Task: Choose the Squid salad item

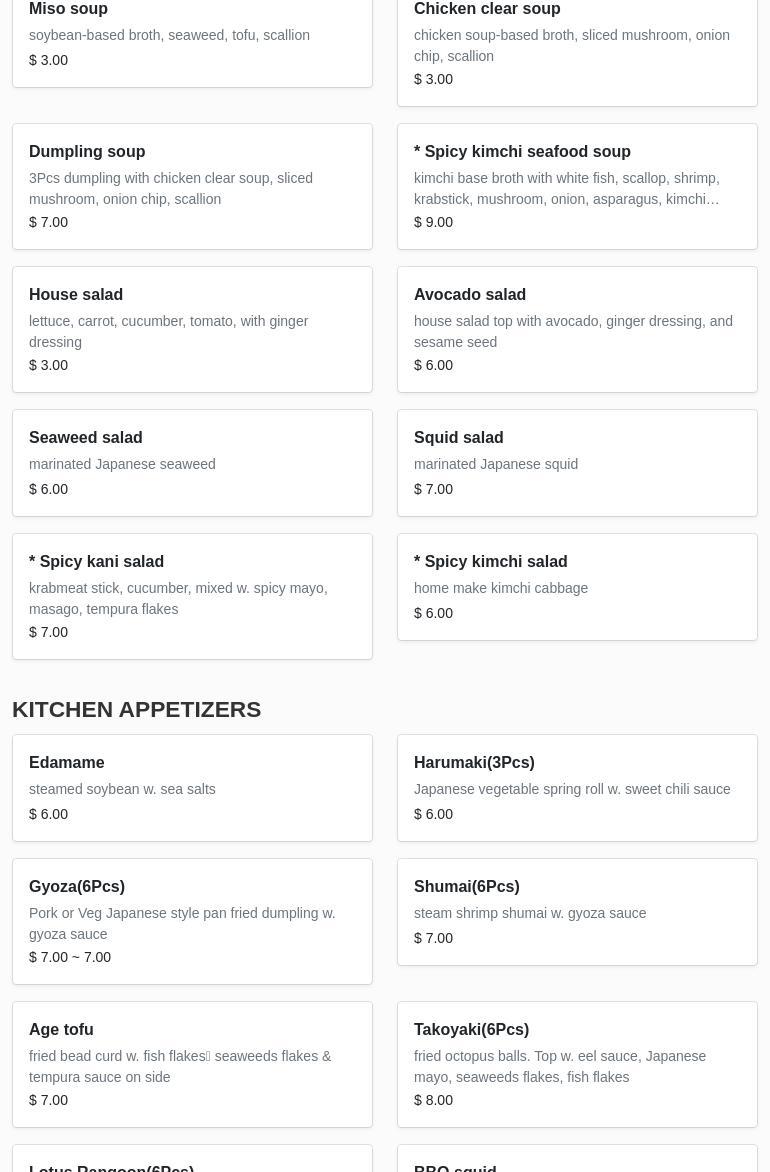Action: (577, 462)
